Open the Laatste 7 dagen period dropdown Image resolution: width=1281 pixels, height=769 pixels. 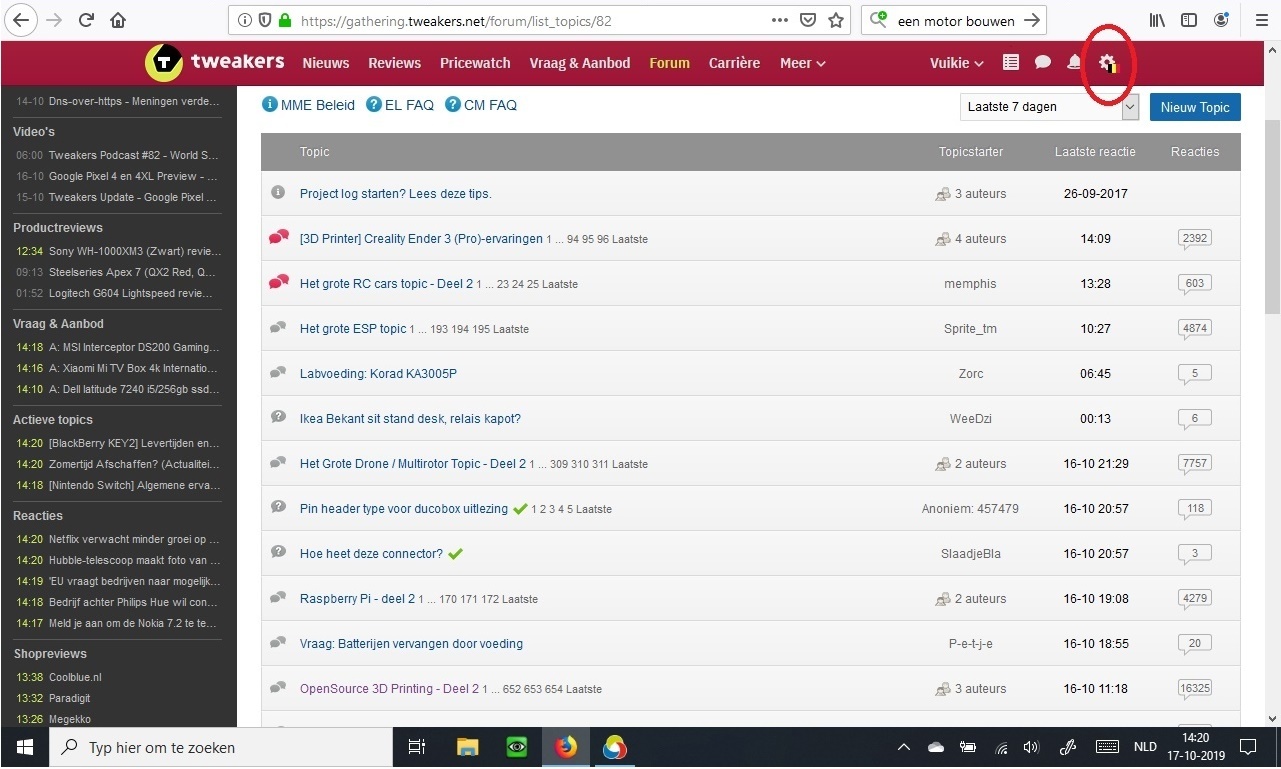point(1049,107)
